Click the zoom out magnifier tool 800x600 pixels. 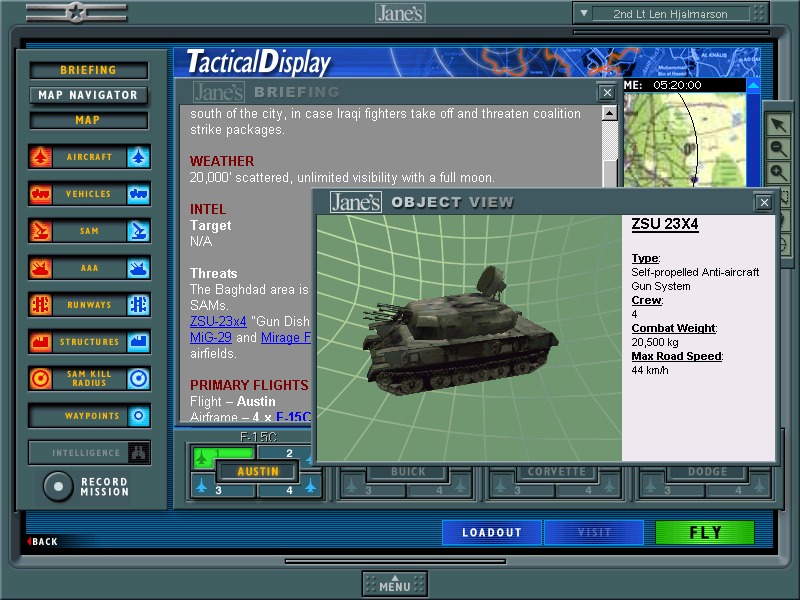point(779,148)
